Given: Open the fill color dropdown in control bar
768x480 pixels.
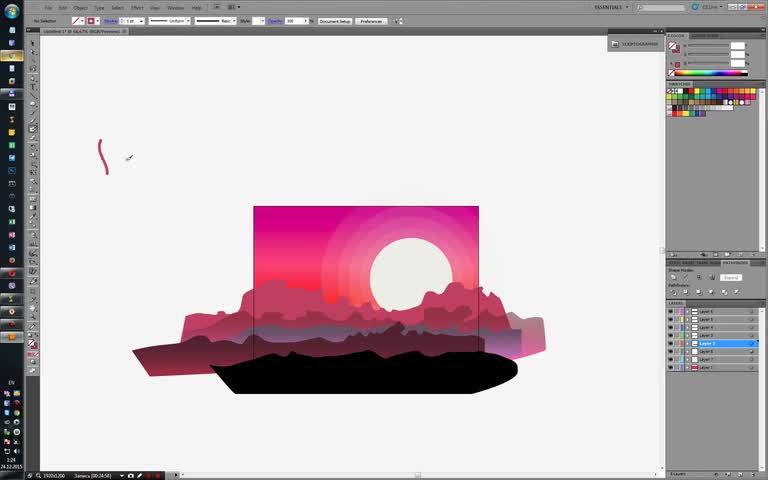Looking at the screenshot, I should 82,21.
